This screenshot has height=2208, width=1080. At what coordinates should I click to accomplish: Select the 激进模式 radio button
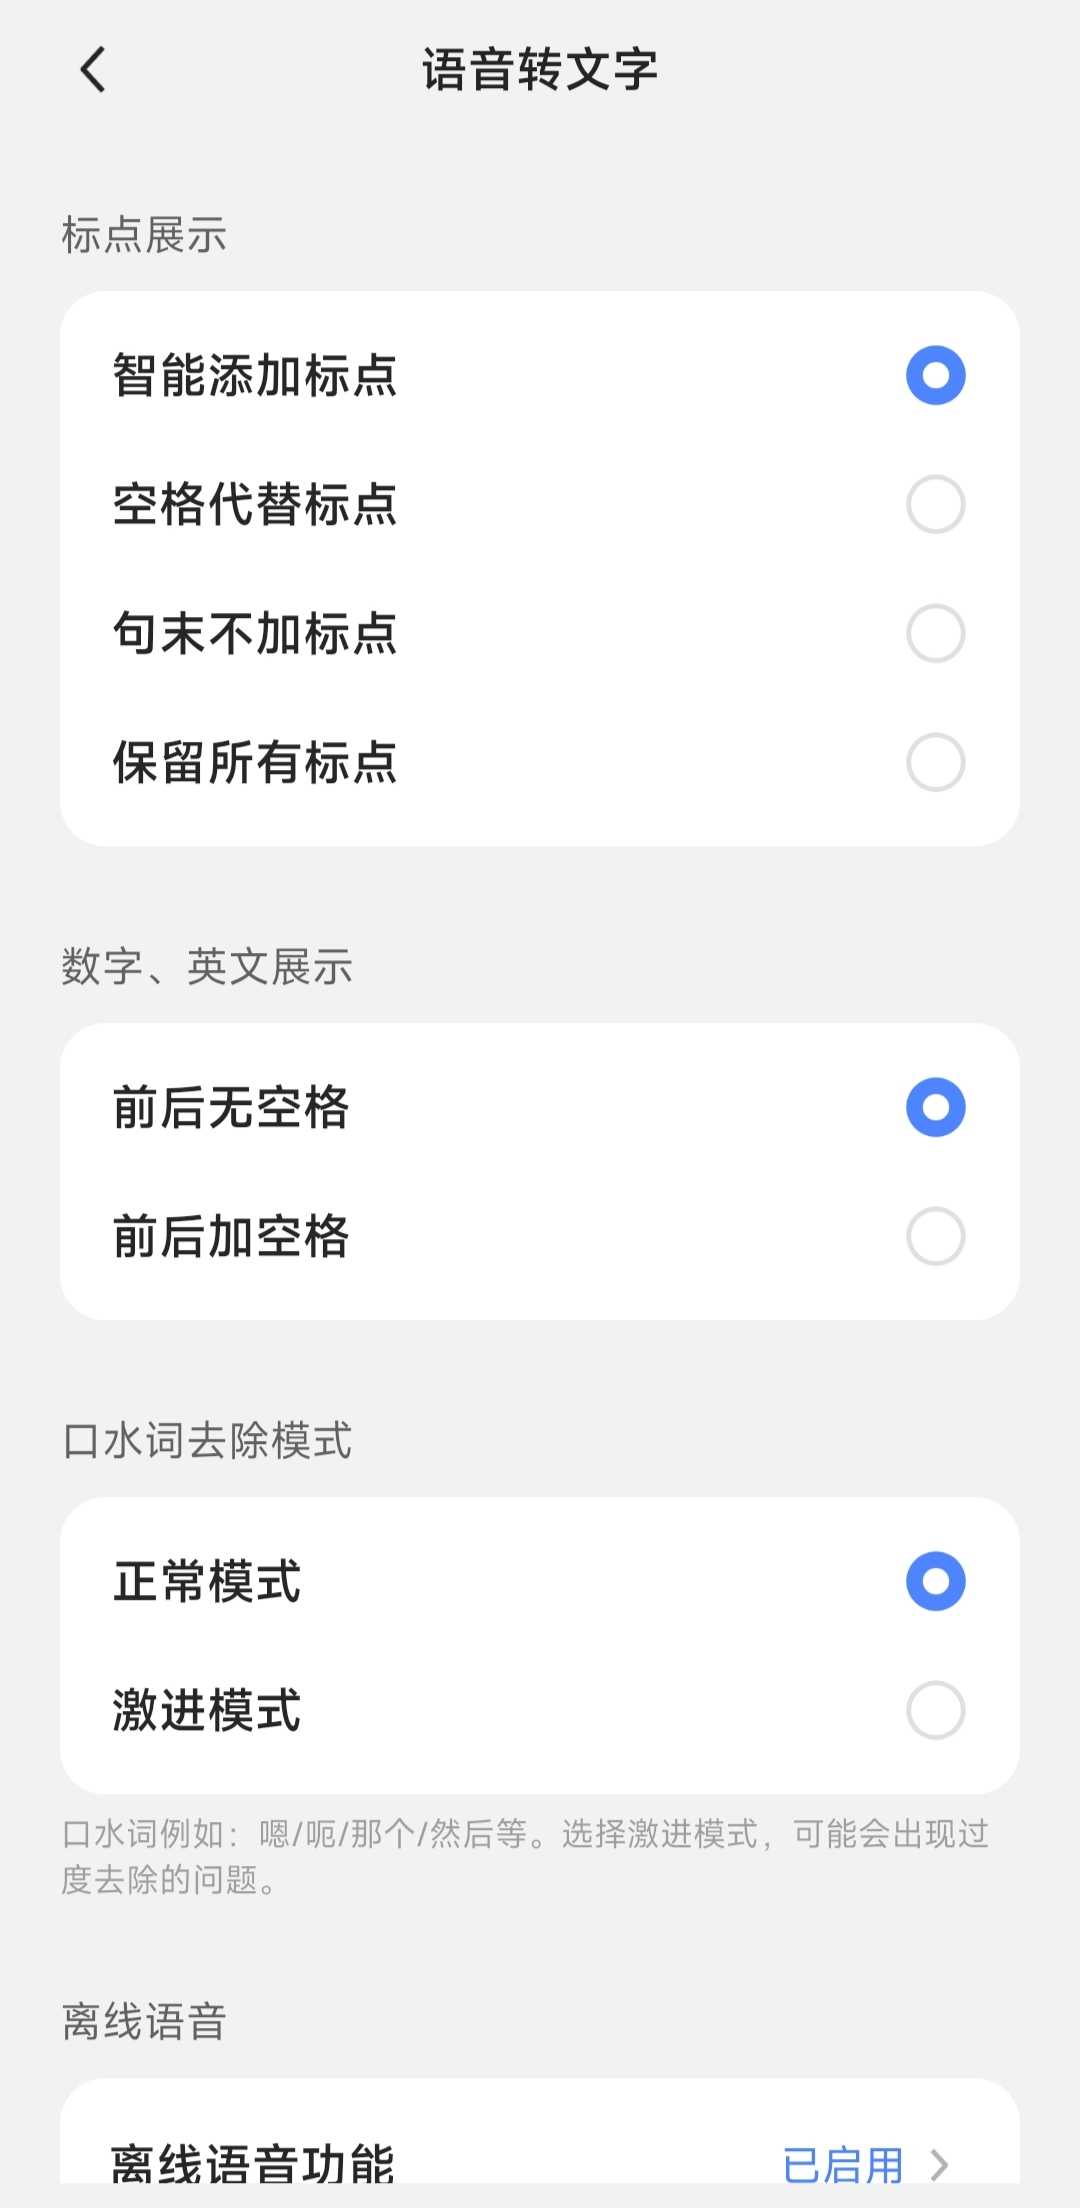point(935,1710)
